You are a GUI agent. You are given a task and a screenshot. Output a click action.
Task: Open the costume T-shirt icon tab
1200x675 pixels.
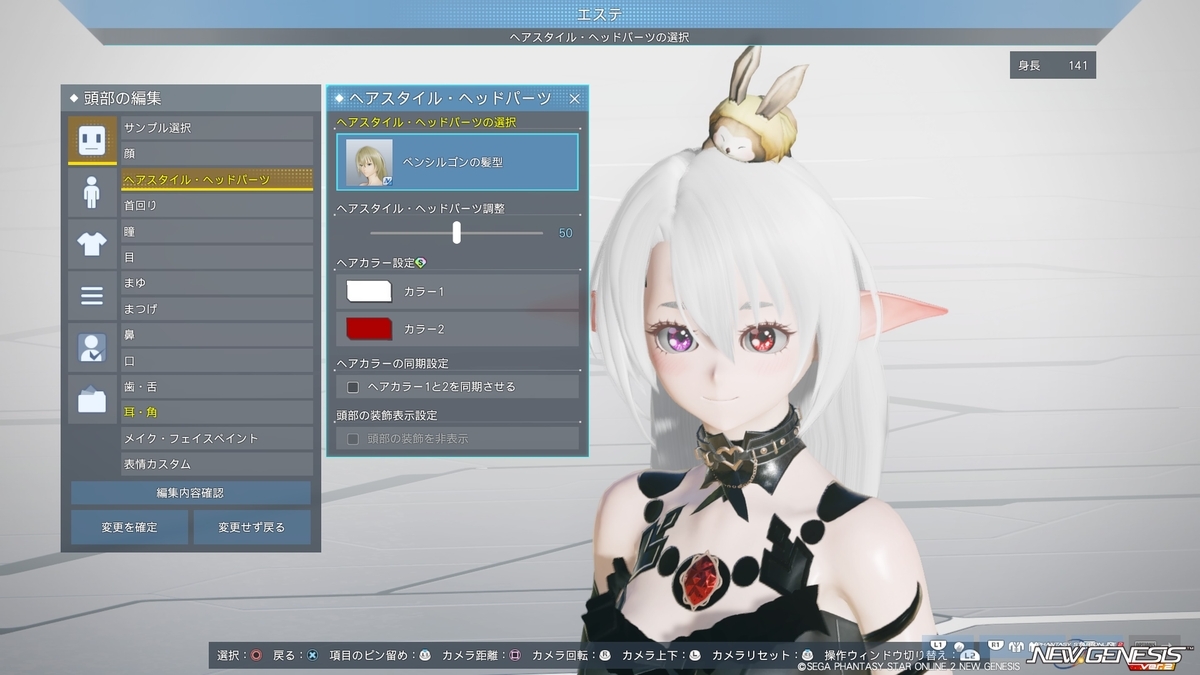92,244
